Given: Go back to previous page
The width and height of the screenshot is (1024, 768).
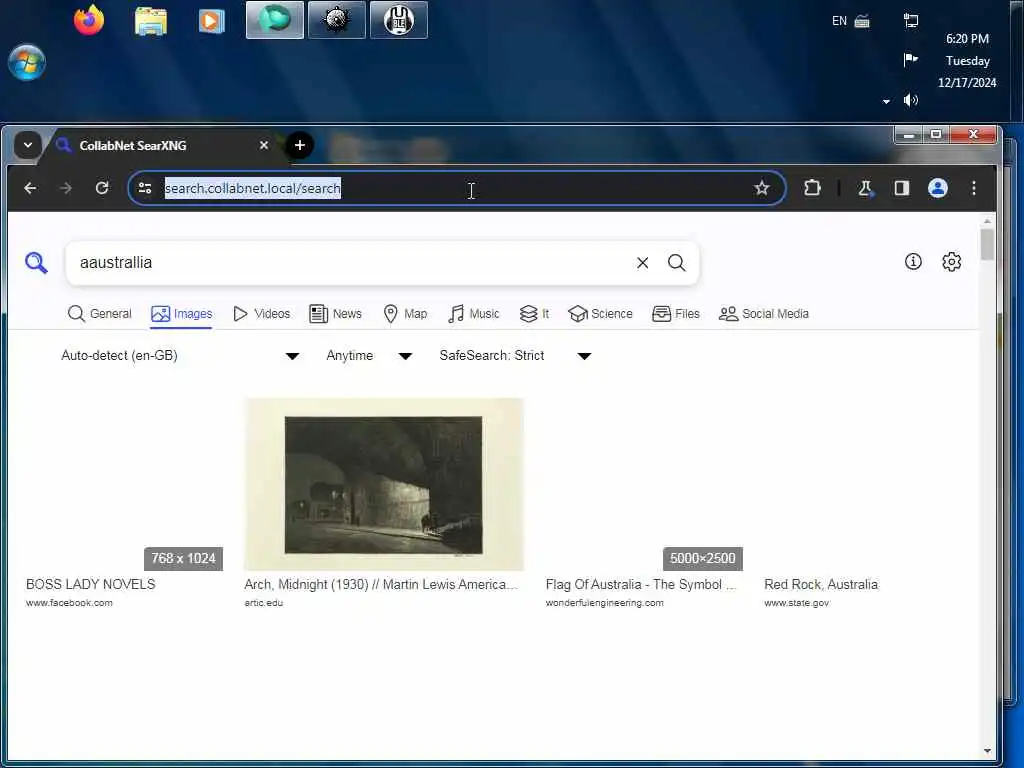Looking at the screenshot, I should coord(30,188).
